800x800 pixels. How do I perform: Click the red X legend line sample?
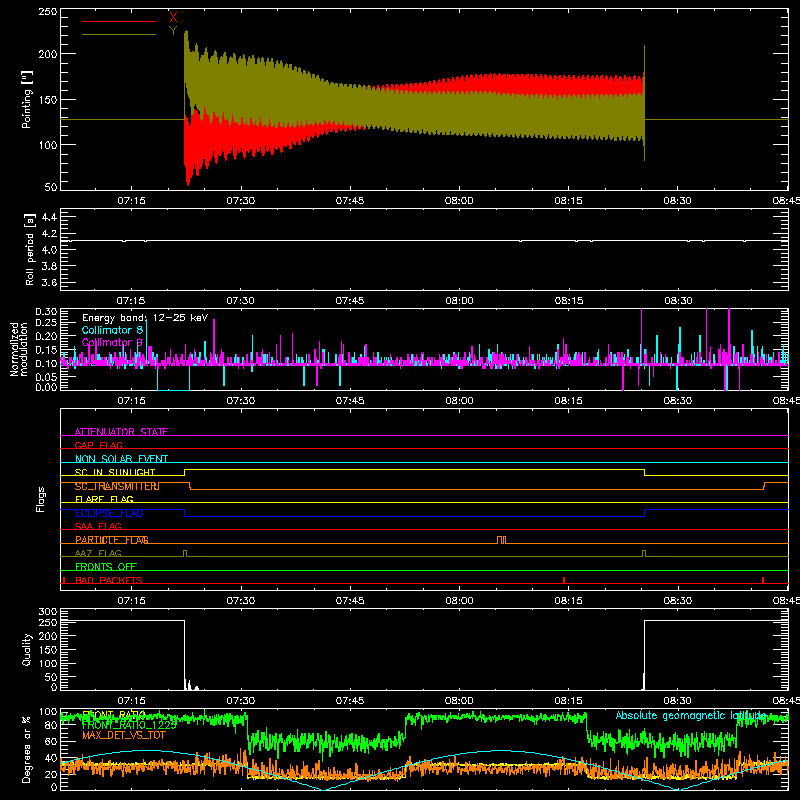click(x=119, y=21)
